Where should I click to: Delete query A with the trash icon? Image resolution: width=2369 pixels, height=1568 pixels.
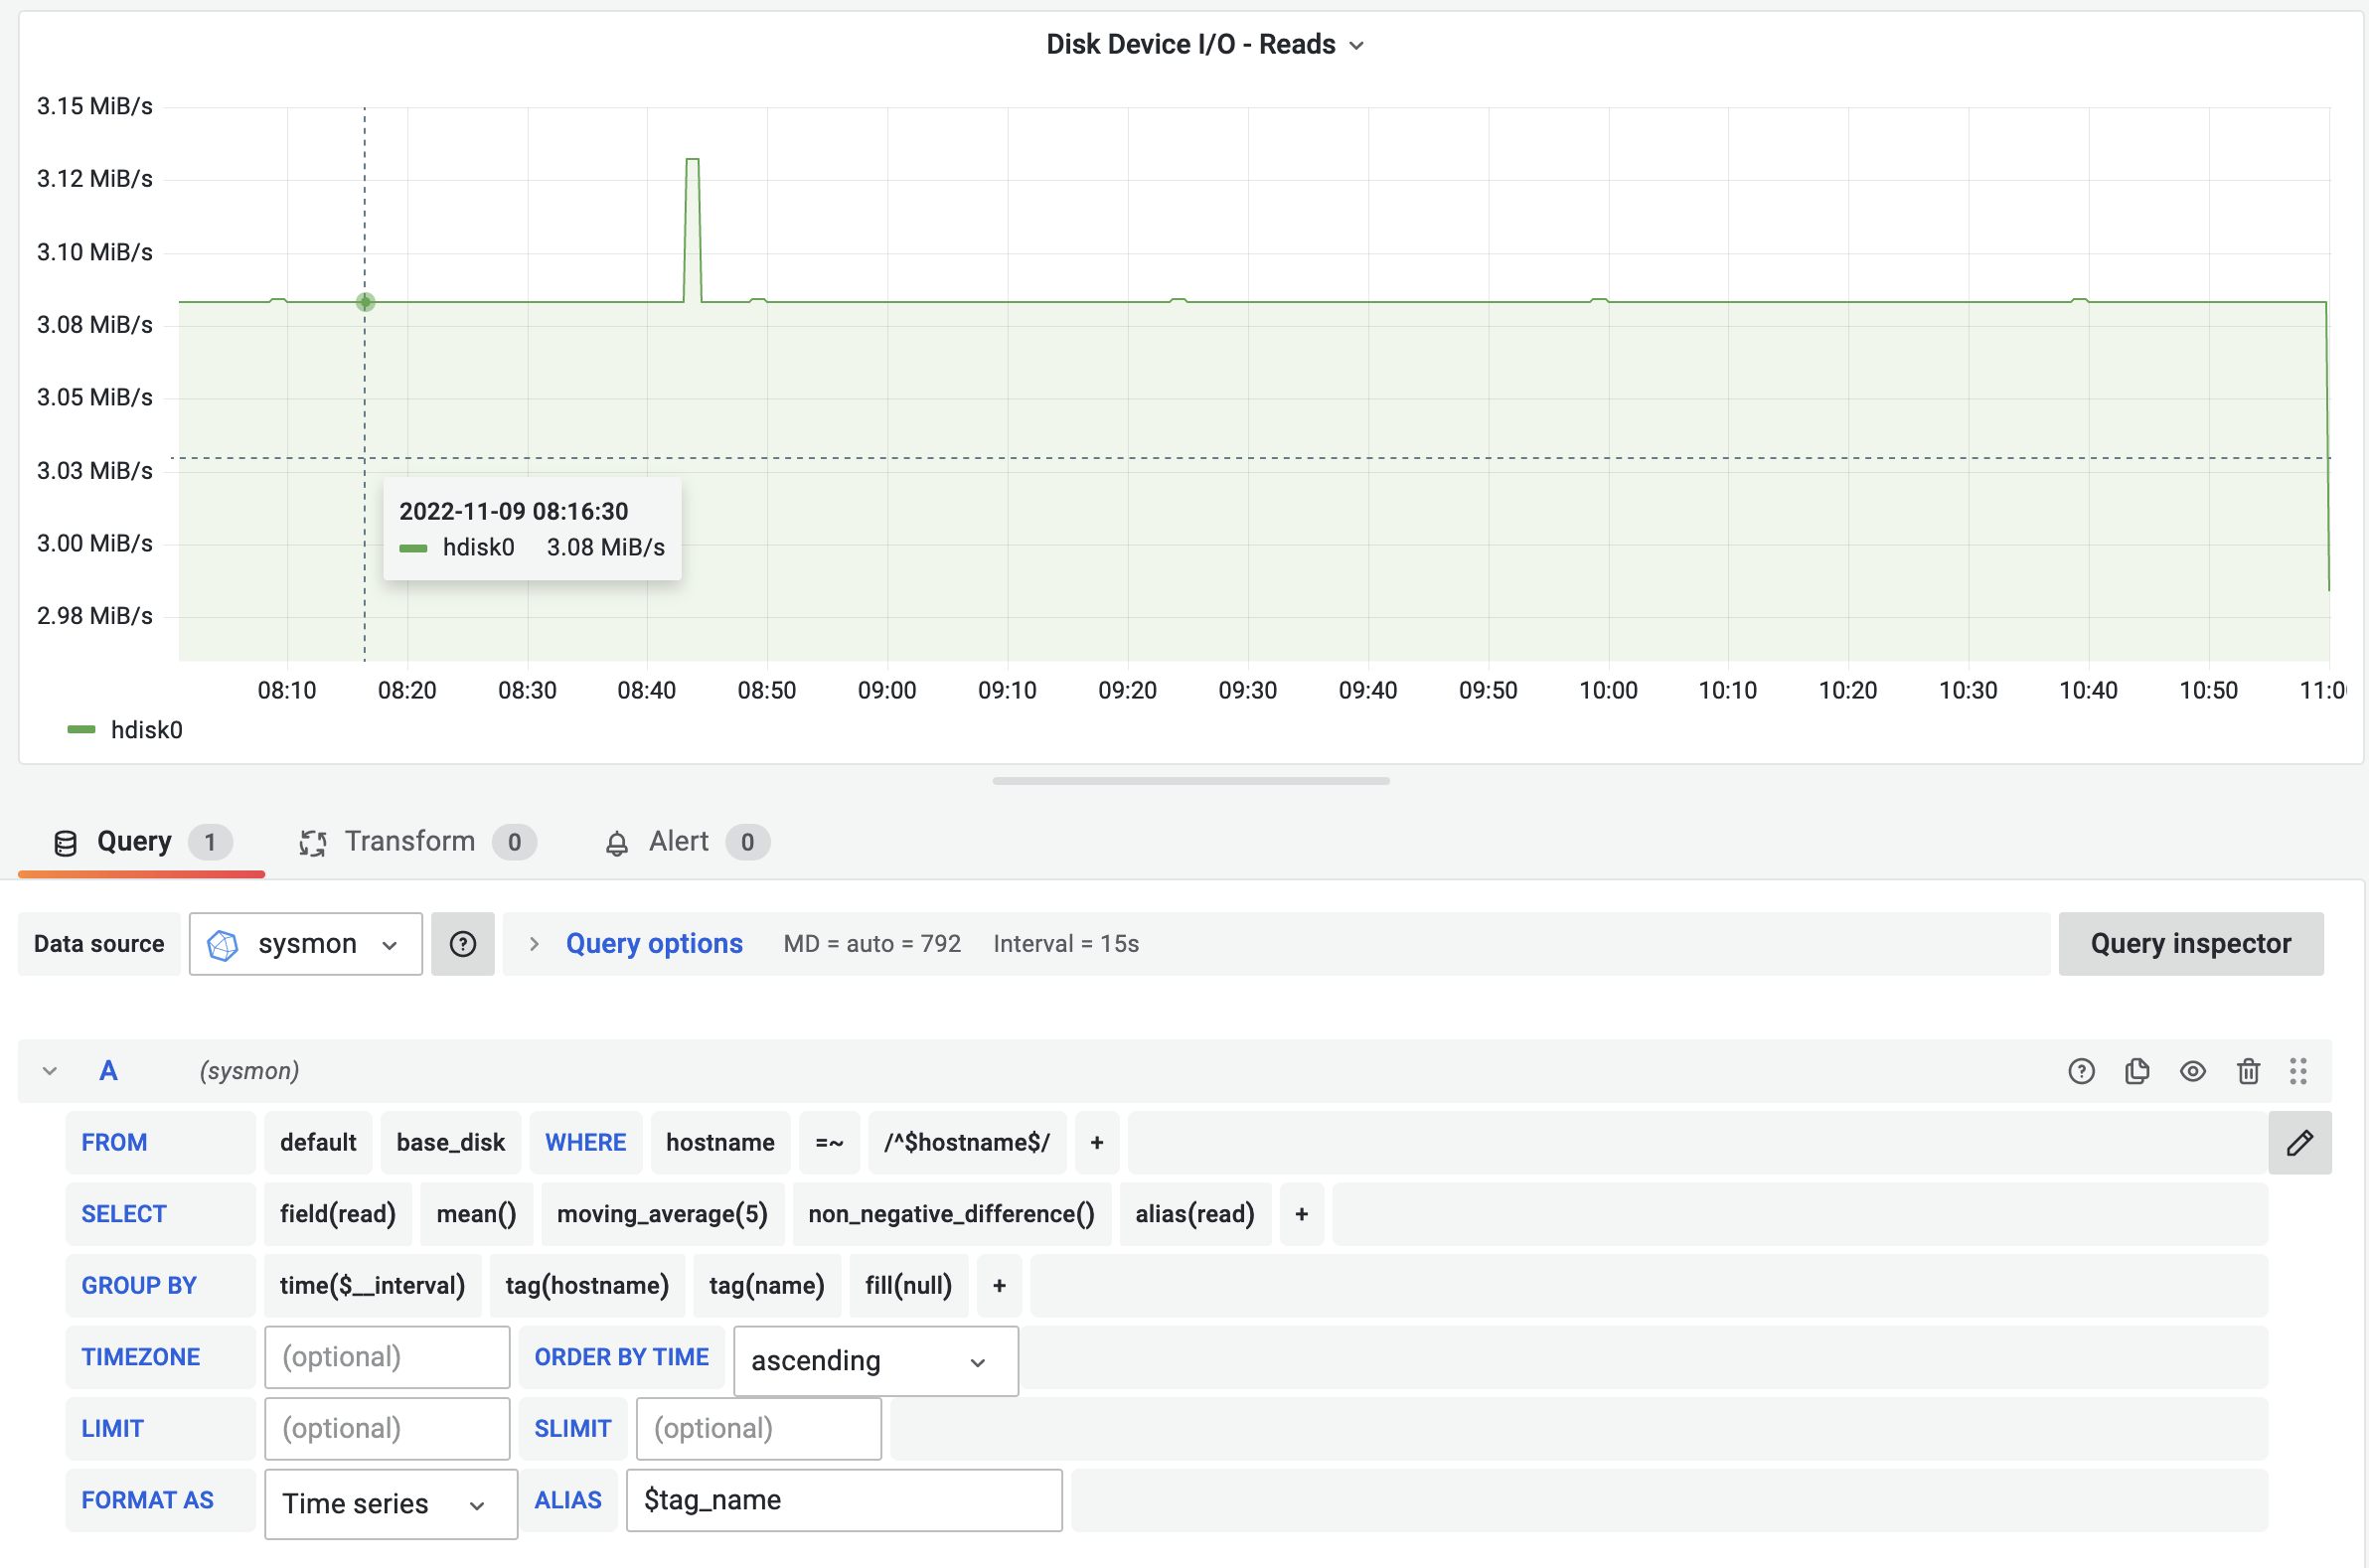tap(2248, 1071)
